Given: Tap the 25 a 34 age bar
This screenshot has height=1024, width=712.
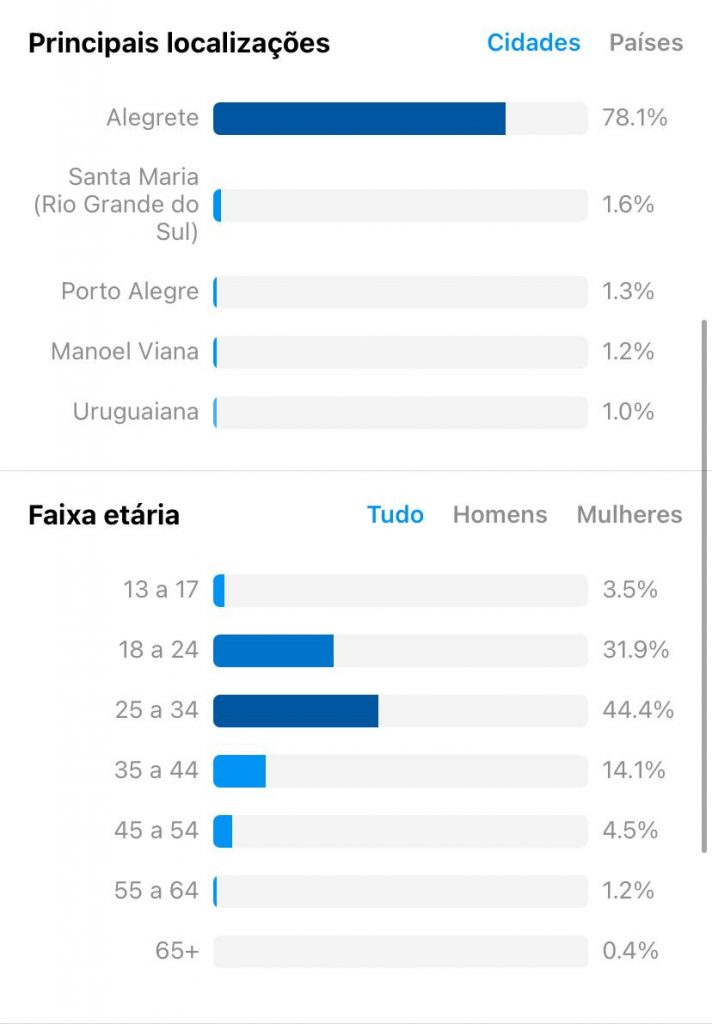Looking at the screenshot, I should 400,711.
